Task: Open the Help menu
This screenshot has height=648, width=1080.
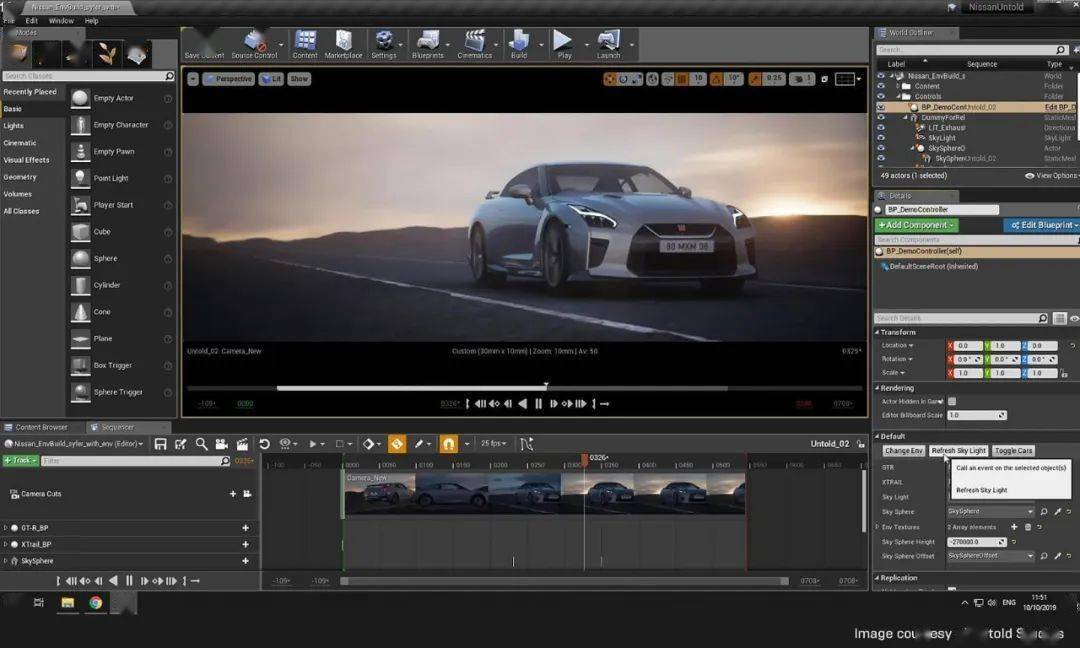Action: tap(92, 21)
